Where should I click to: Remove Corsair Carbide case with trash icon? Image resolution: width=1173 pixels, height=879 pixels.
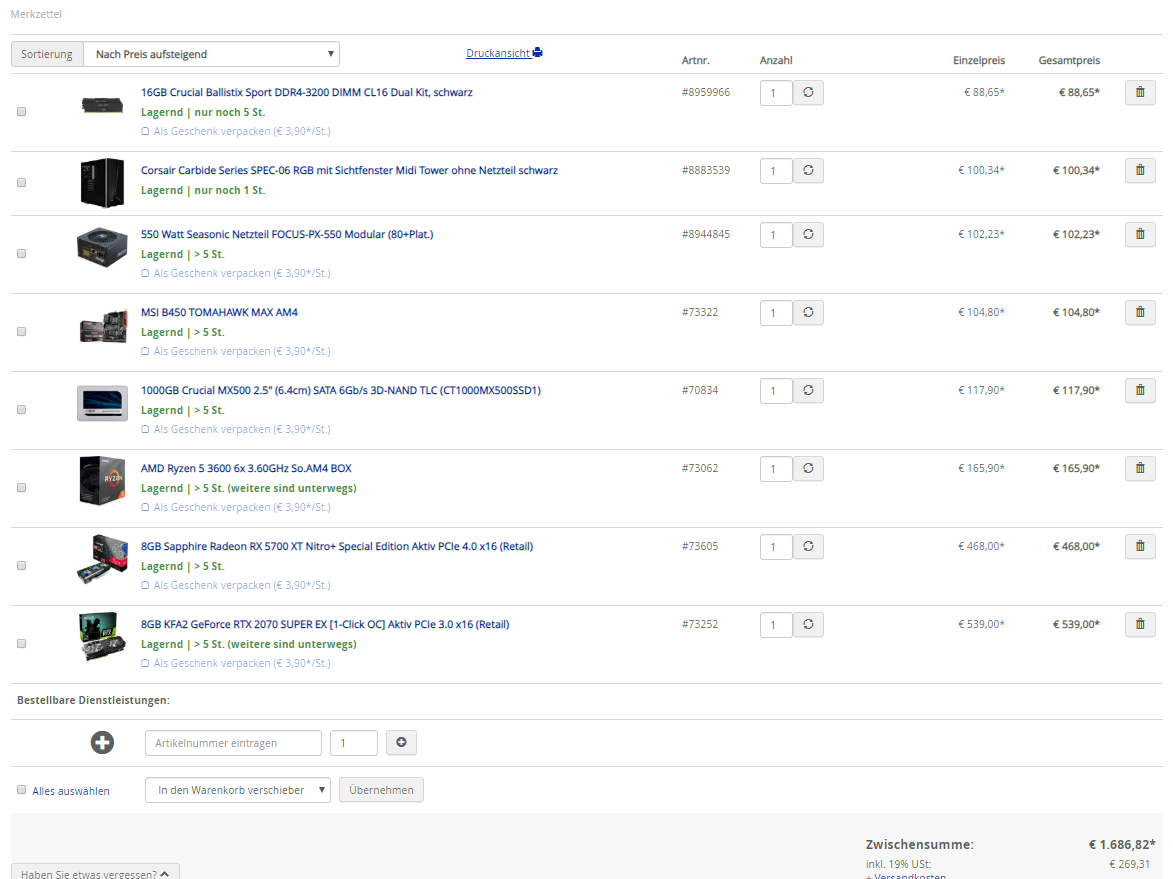click(x=1140, y=170)
